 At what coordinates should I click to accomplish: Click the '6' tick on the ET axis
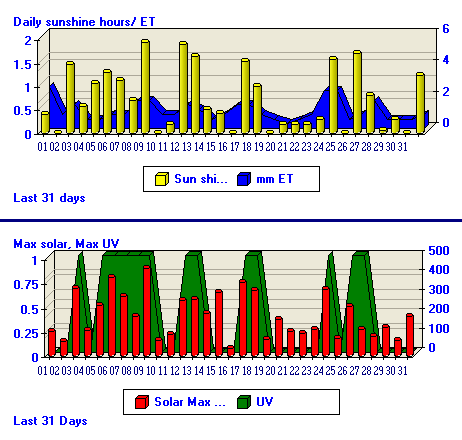pos(446,29)
